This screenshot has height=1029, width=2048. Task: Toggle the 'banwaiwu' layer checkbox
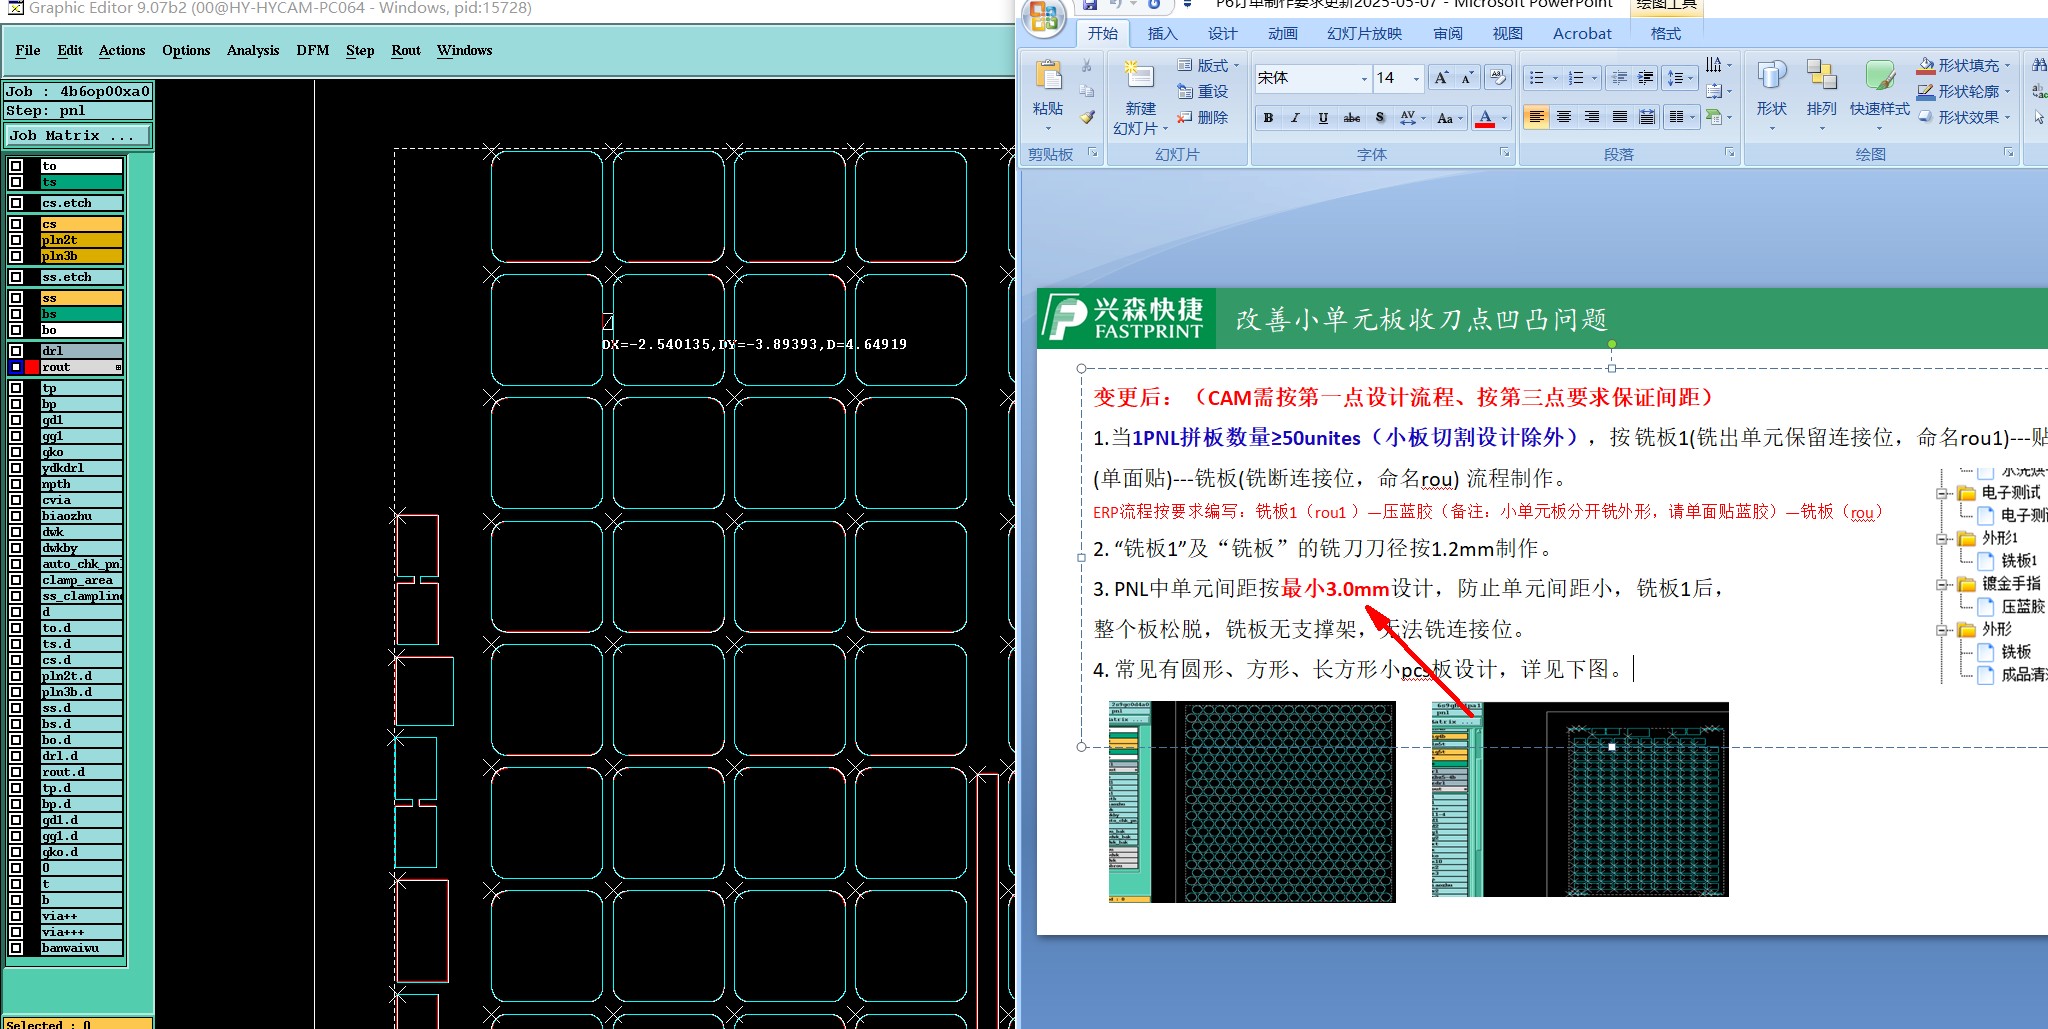16,948
